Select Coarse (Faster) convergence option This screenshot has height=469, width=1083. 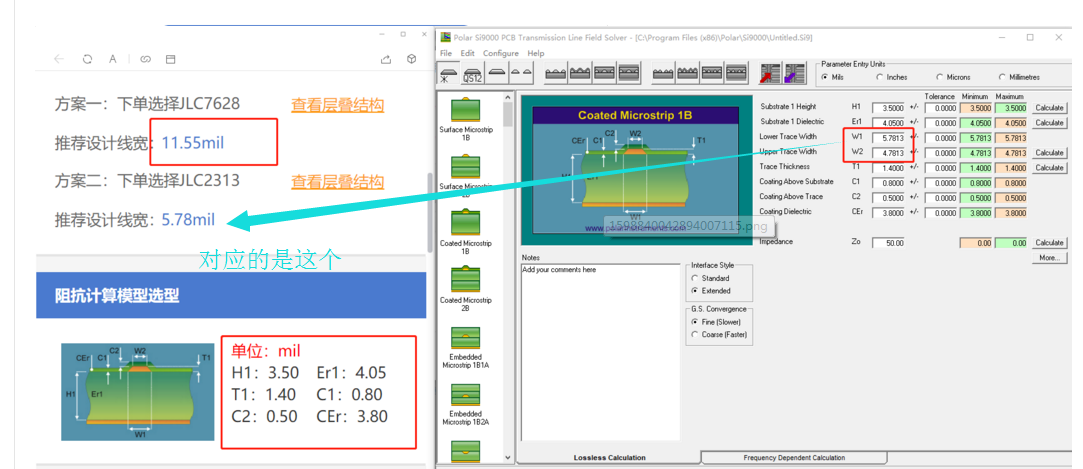tap(695, 335)
